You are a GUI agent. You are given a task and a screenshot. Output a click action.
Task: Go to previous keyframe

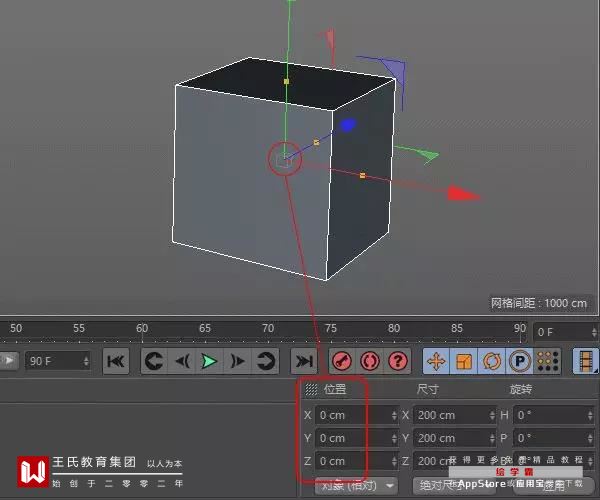click(154, 361)
